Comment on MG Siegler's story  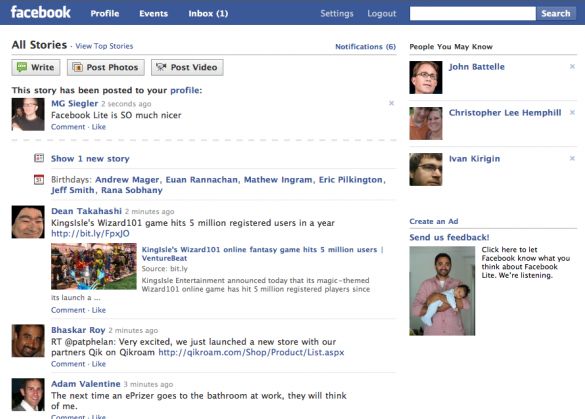pyautogui.click(x=68, y=127)
